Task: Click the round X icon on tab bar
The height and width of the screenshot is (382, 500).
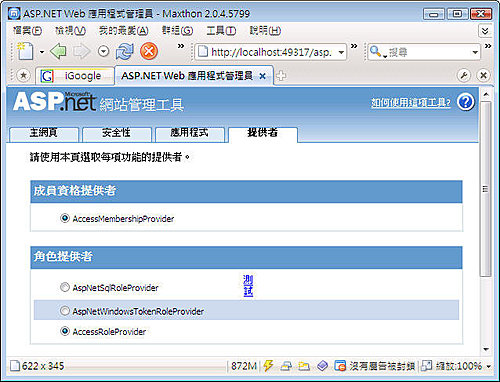Action: (483, 75)
